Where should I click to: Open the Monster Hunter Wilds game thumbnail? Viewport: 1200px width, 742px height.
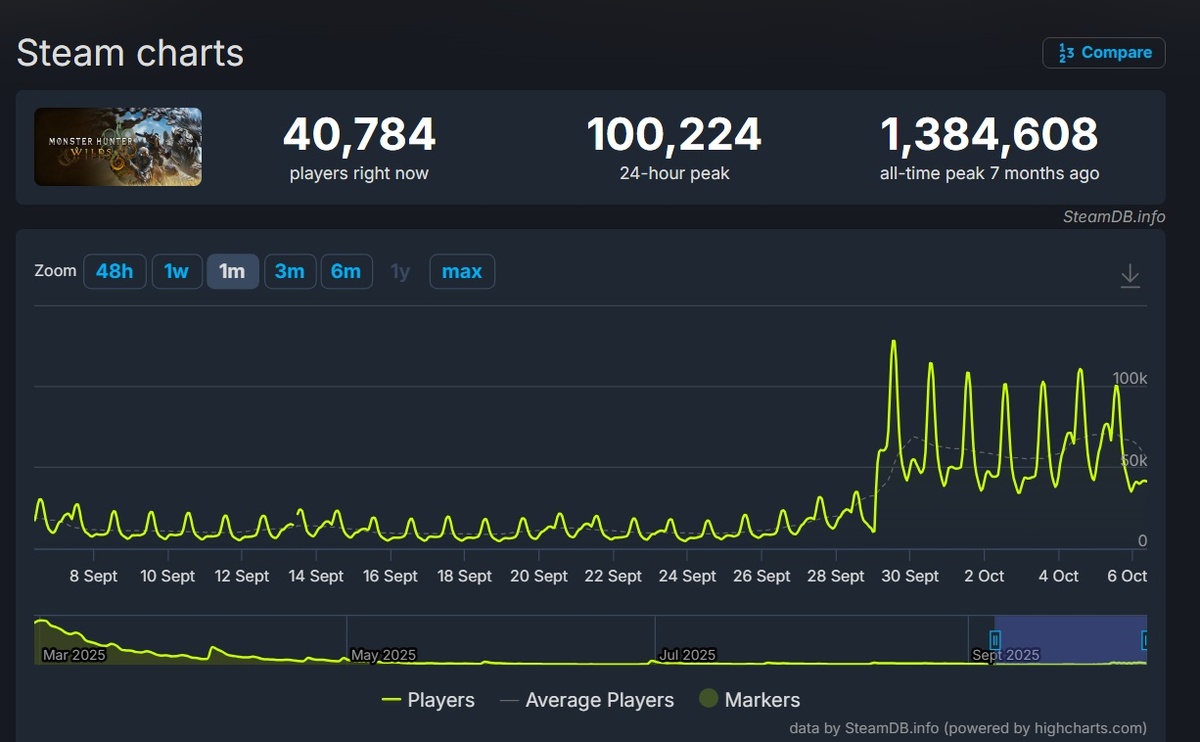tap(118, 147)
